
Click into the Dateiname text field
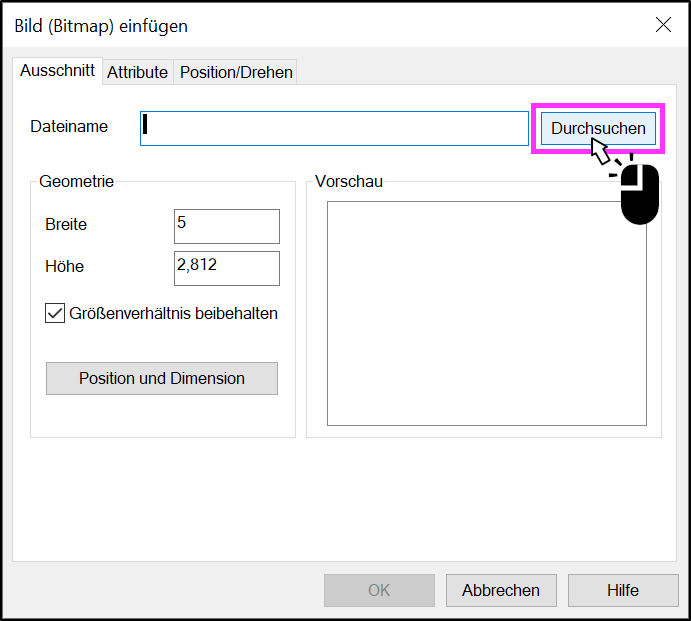coord(334,128)
